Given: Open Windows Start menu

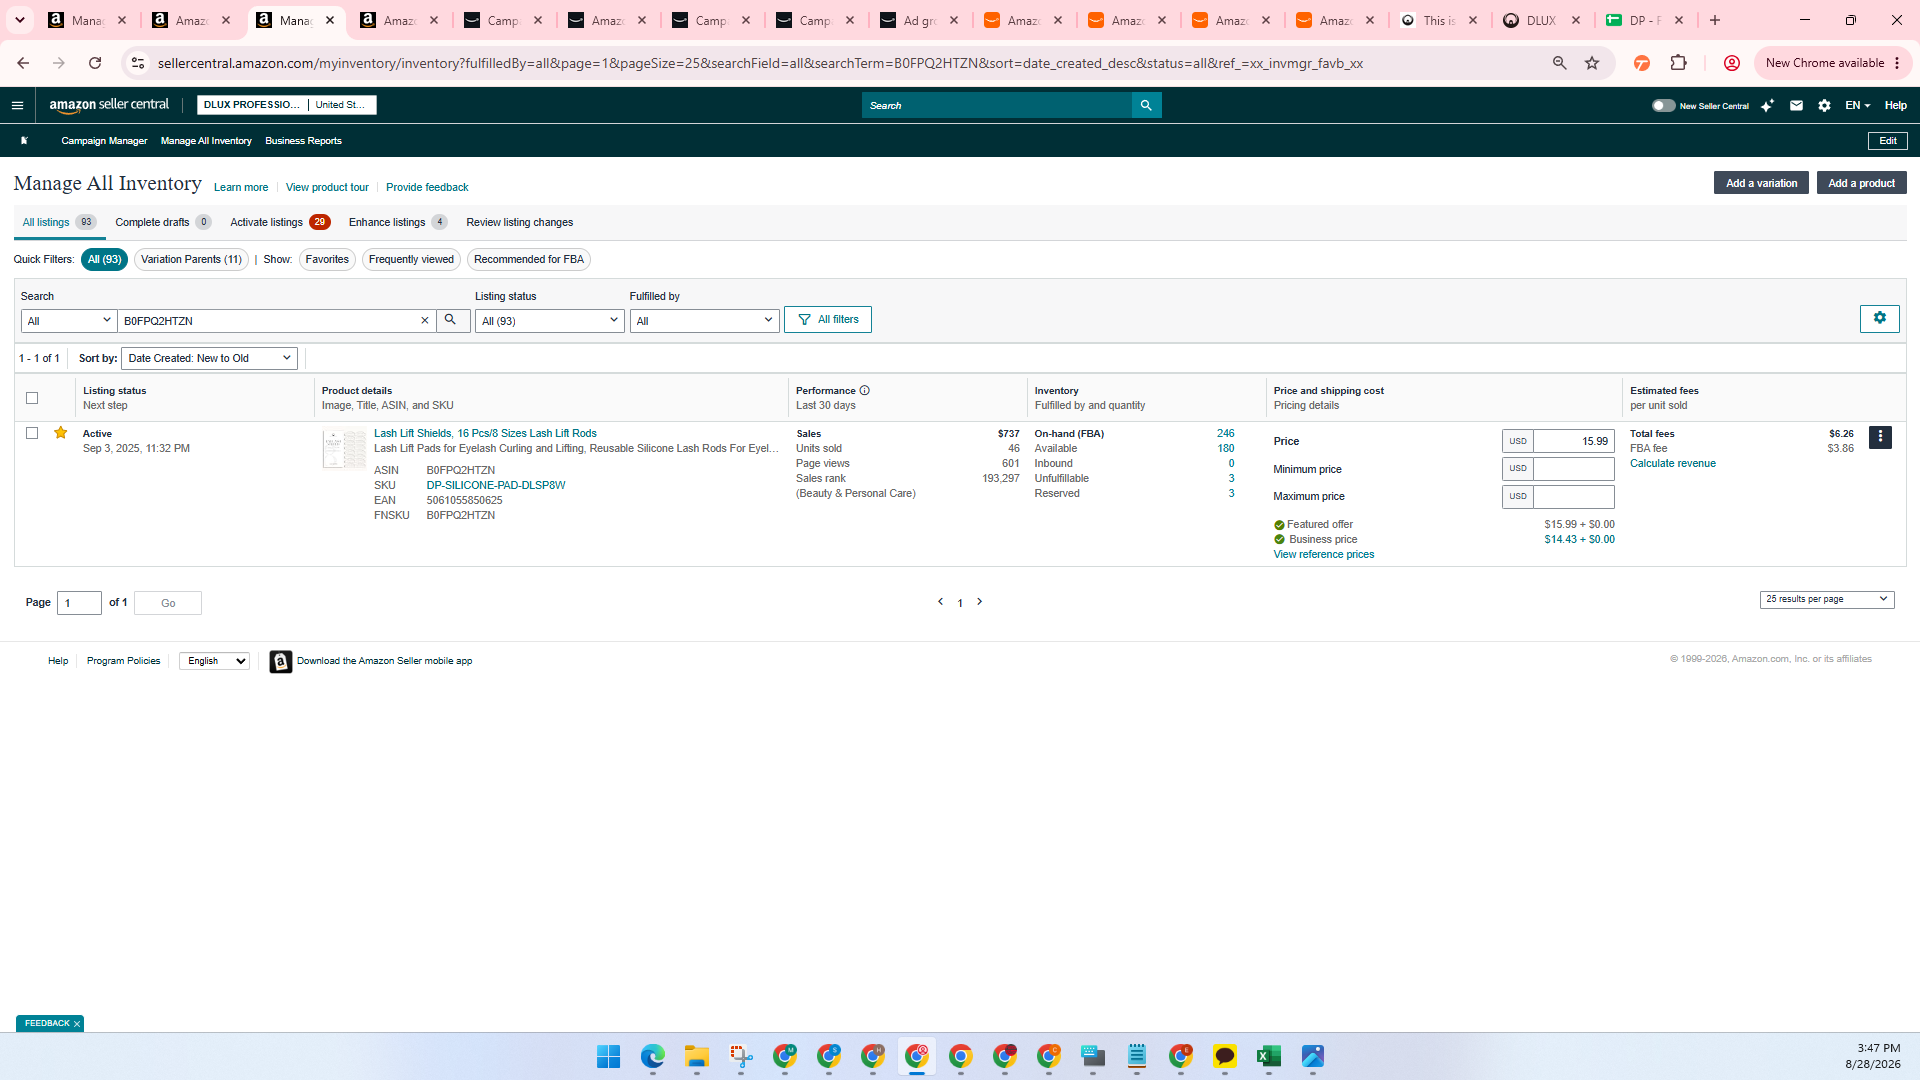Looking at the screenshot, I should [x=608, y=1056].
